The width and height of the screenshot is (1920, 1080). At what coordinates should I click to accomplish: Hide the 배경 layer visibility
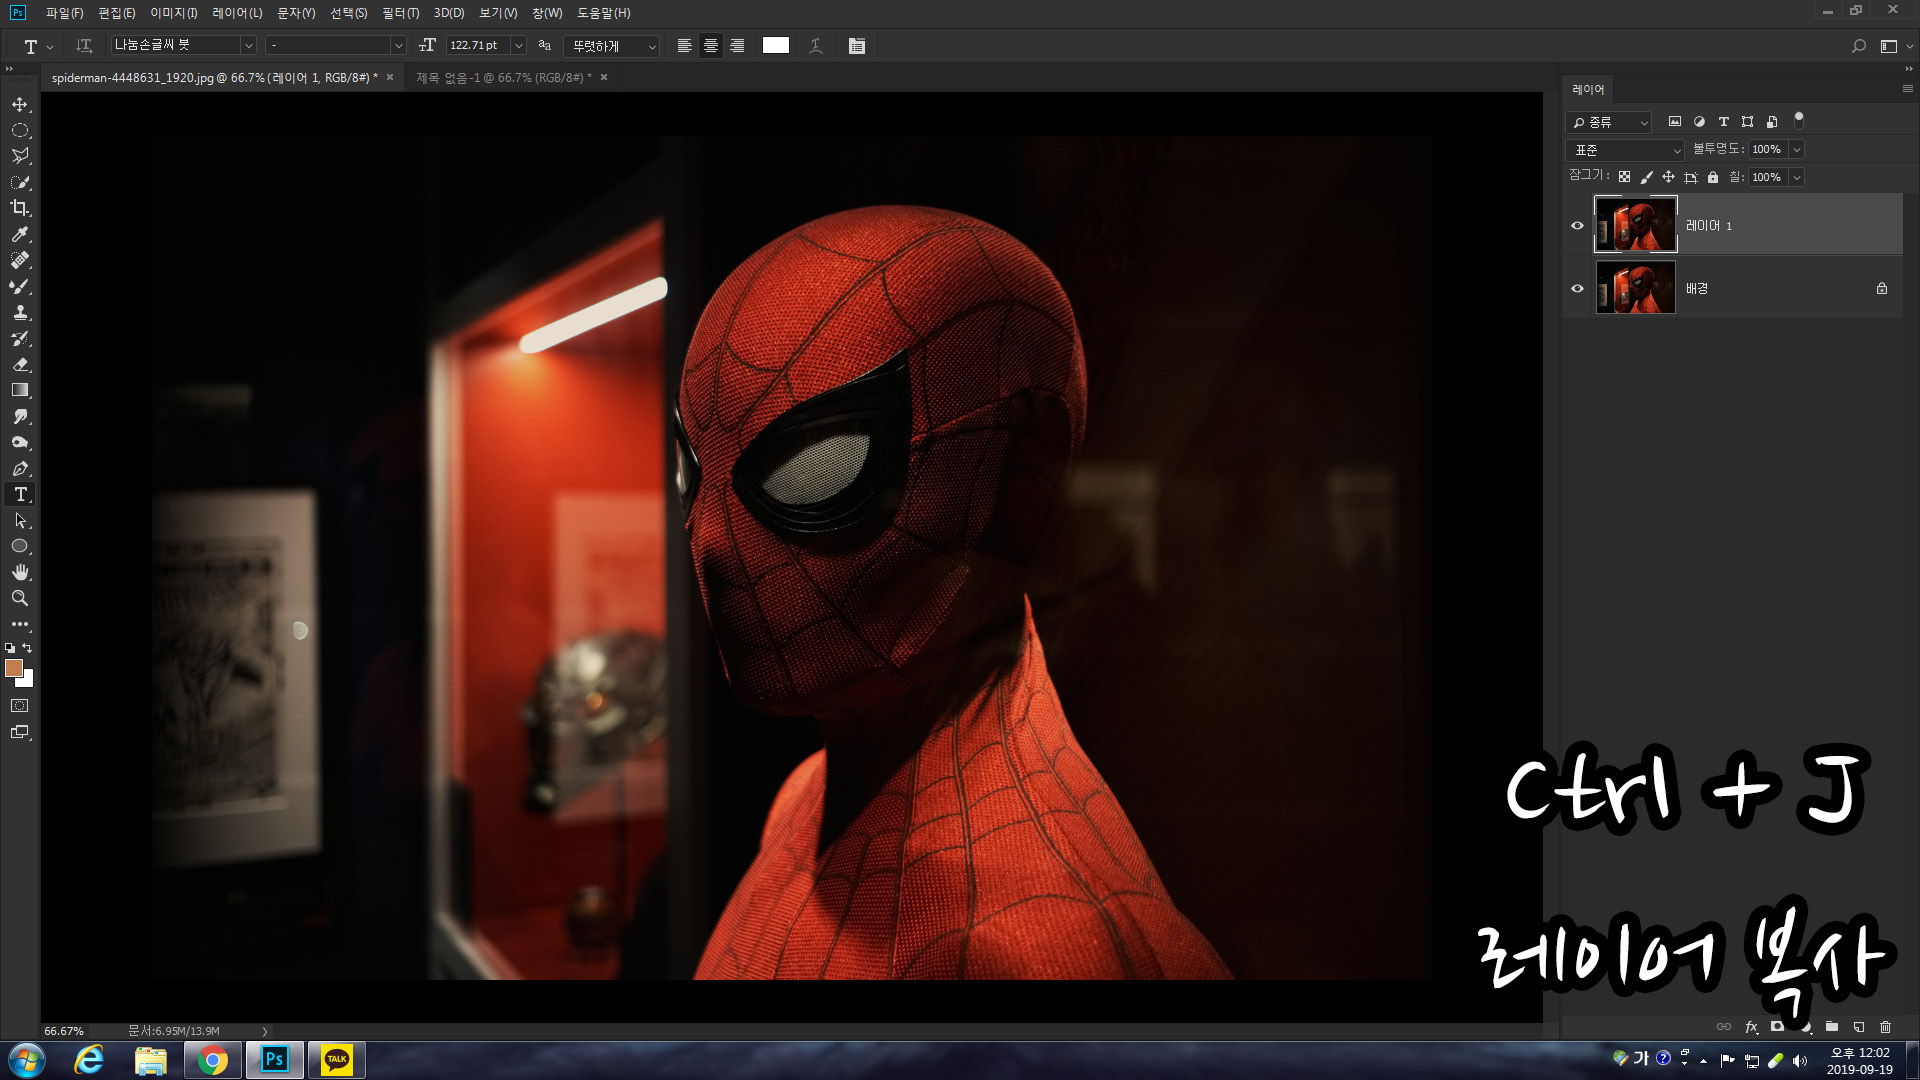(x=1577, y=288)
